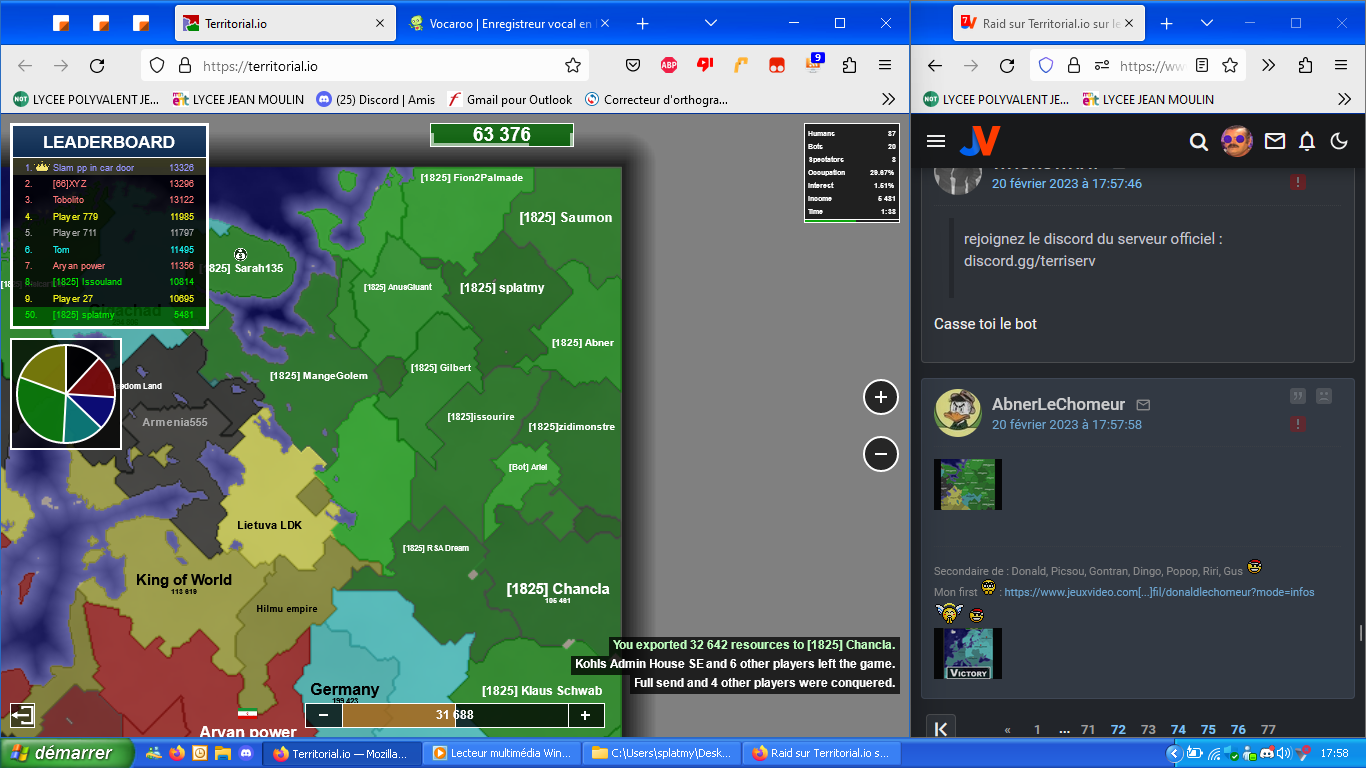Open jeuxvideo.com private messages envelope
Image resolution: width=1366 pixels, height=768 pixels.
1274,142
